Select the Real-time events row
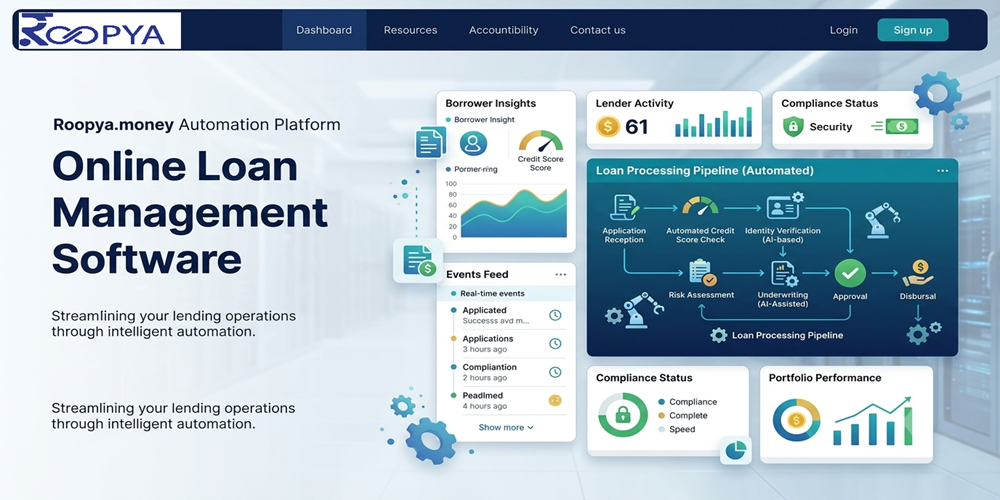Screen dimensions: 1000x500 pyautogui.click(x=506, y=293)
